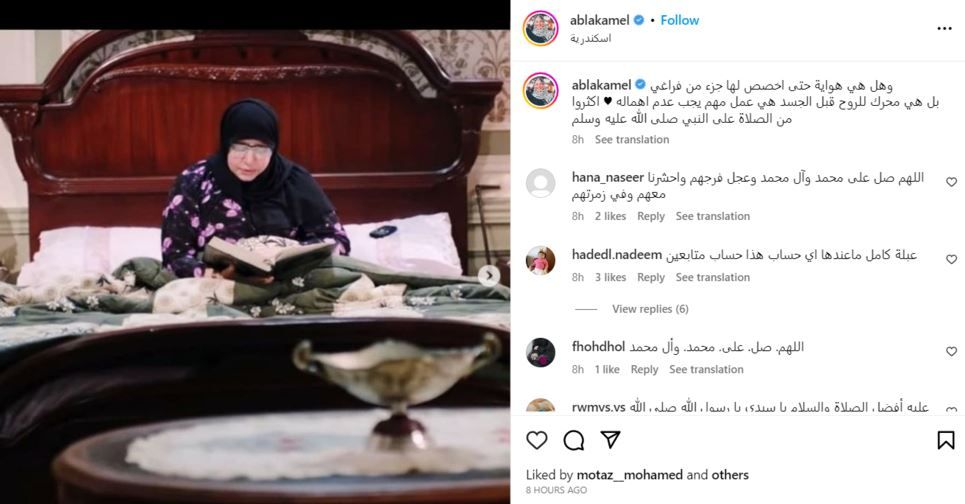See translation of the post caption
The height and width of the screenshot is (504, 965).
(631, 140)
